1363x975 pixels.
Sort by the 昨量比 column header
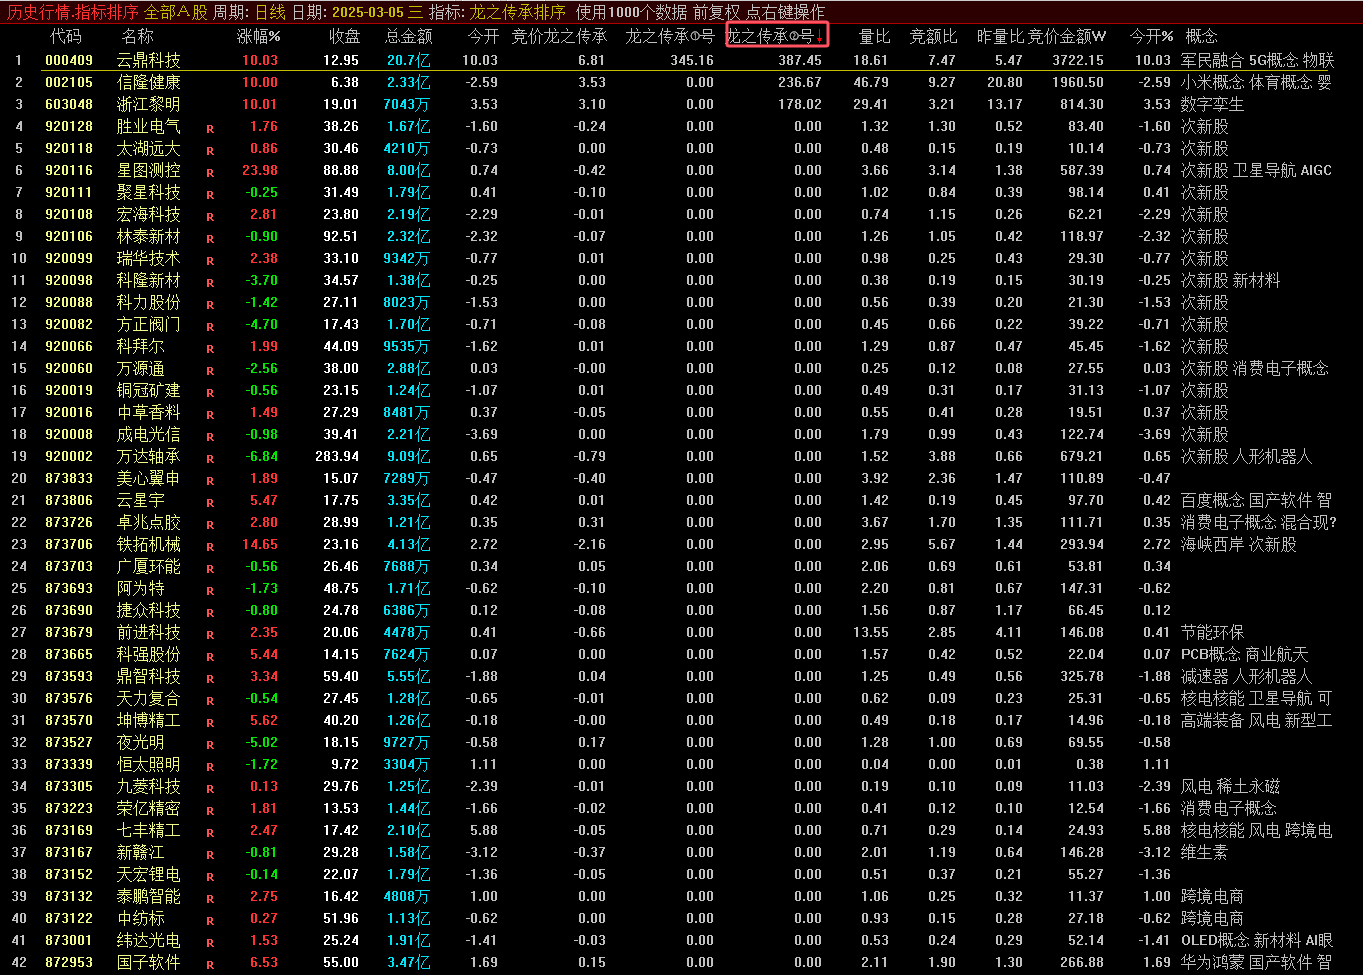(1000, 36)
